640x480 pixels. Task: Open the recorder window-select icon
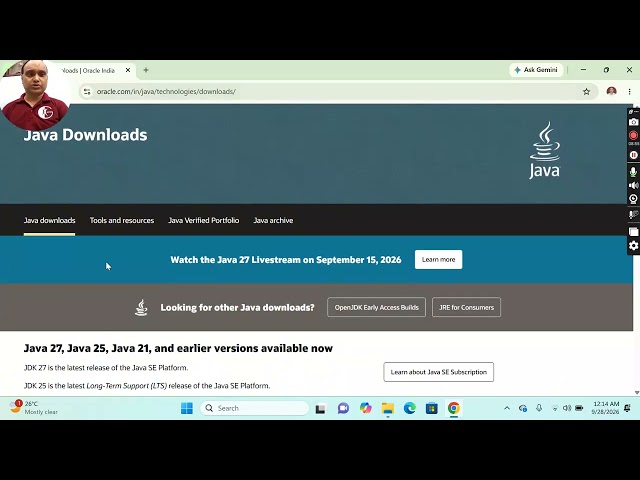coord(633,231)
